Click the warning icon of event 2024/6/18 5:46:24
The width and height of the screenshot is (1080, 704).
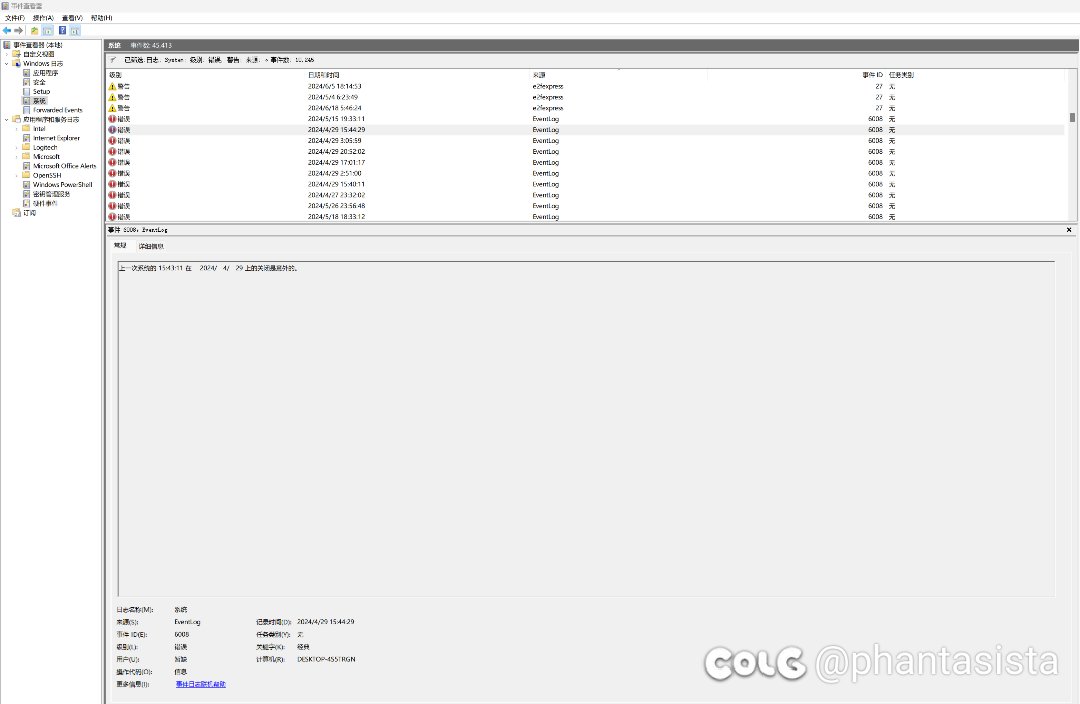tap(112, 108)
